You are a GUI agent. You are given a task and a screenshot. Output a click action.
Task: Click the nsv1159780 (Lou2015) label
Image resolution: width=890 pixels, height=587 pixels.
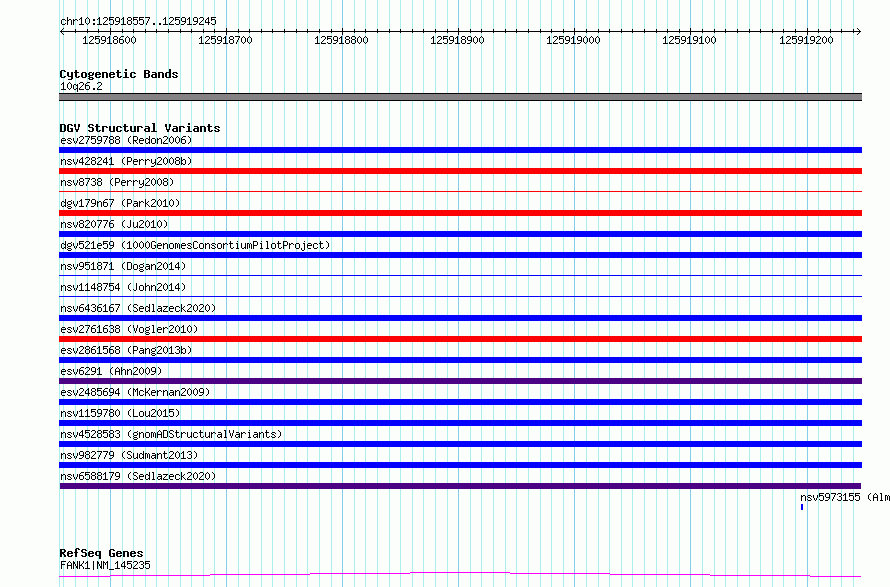coord(120,413)
